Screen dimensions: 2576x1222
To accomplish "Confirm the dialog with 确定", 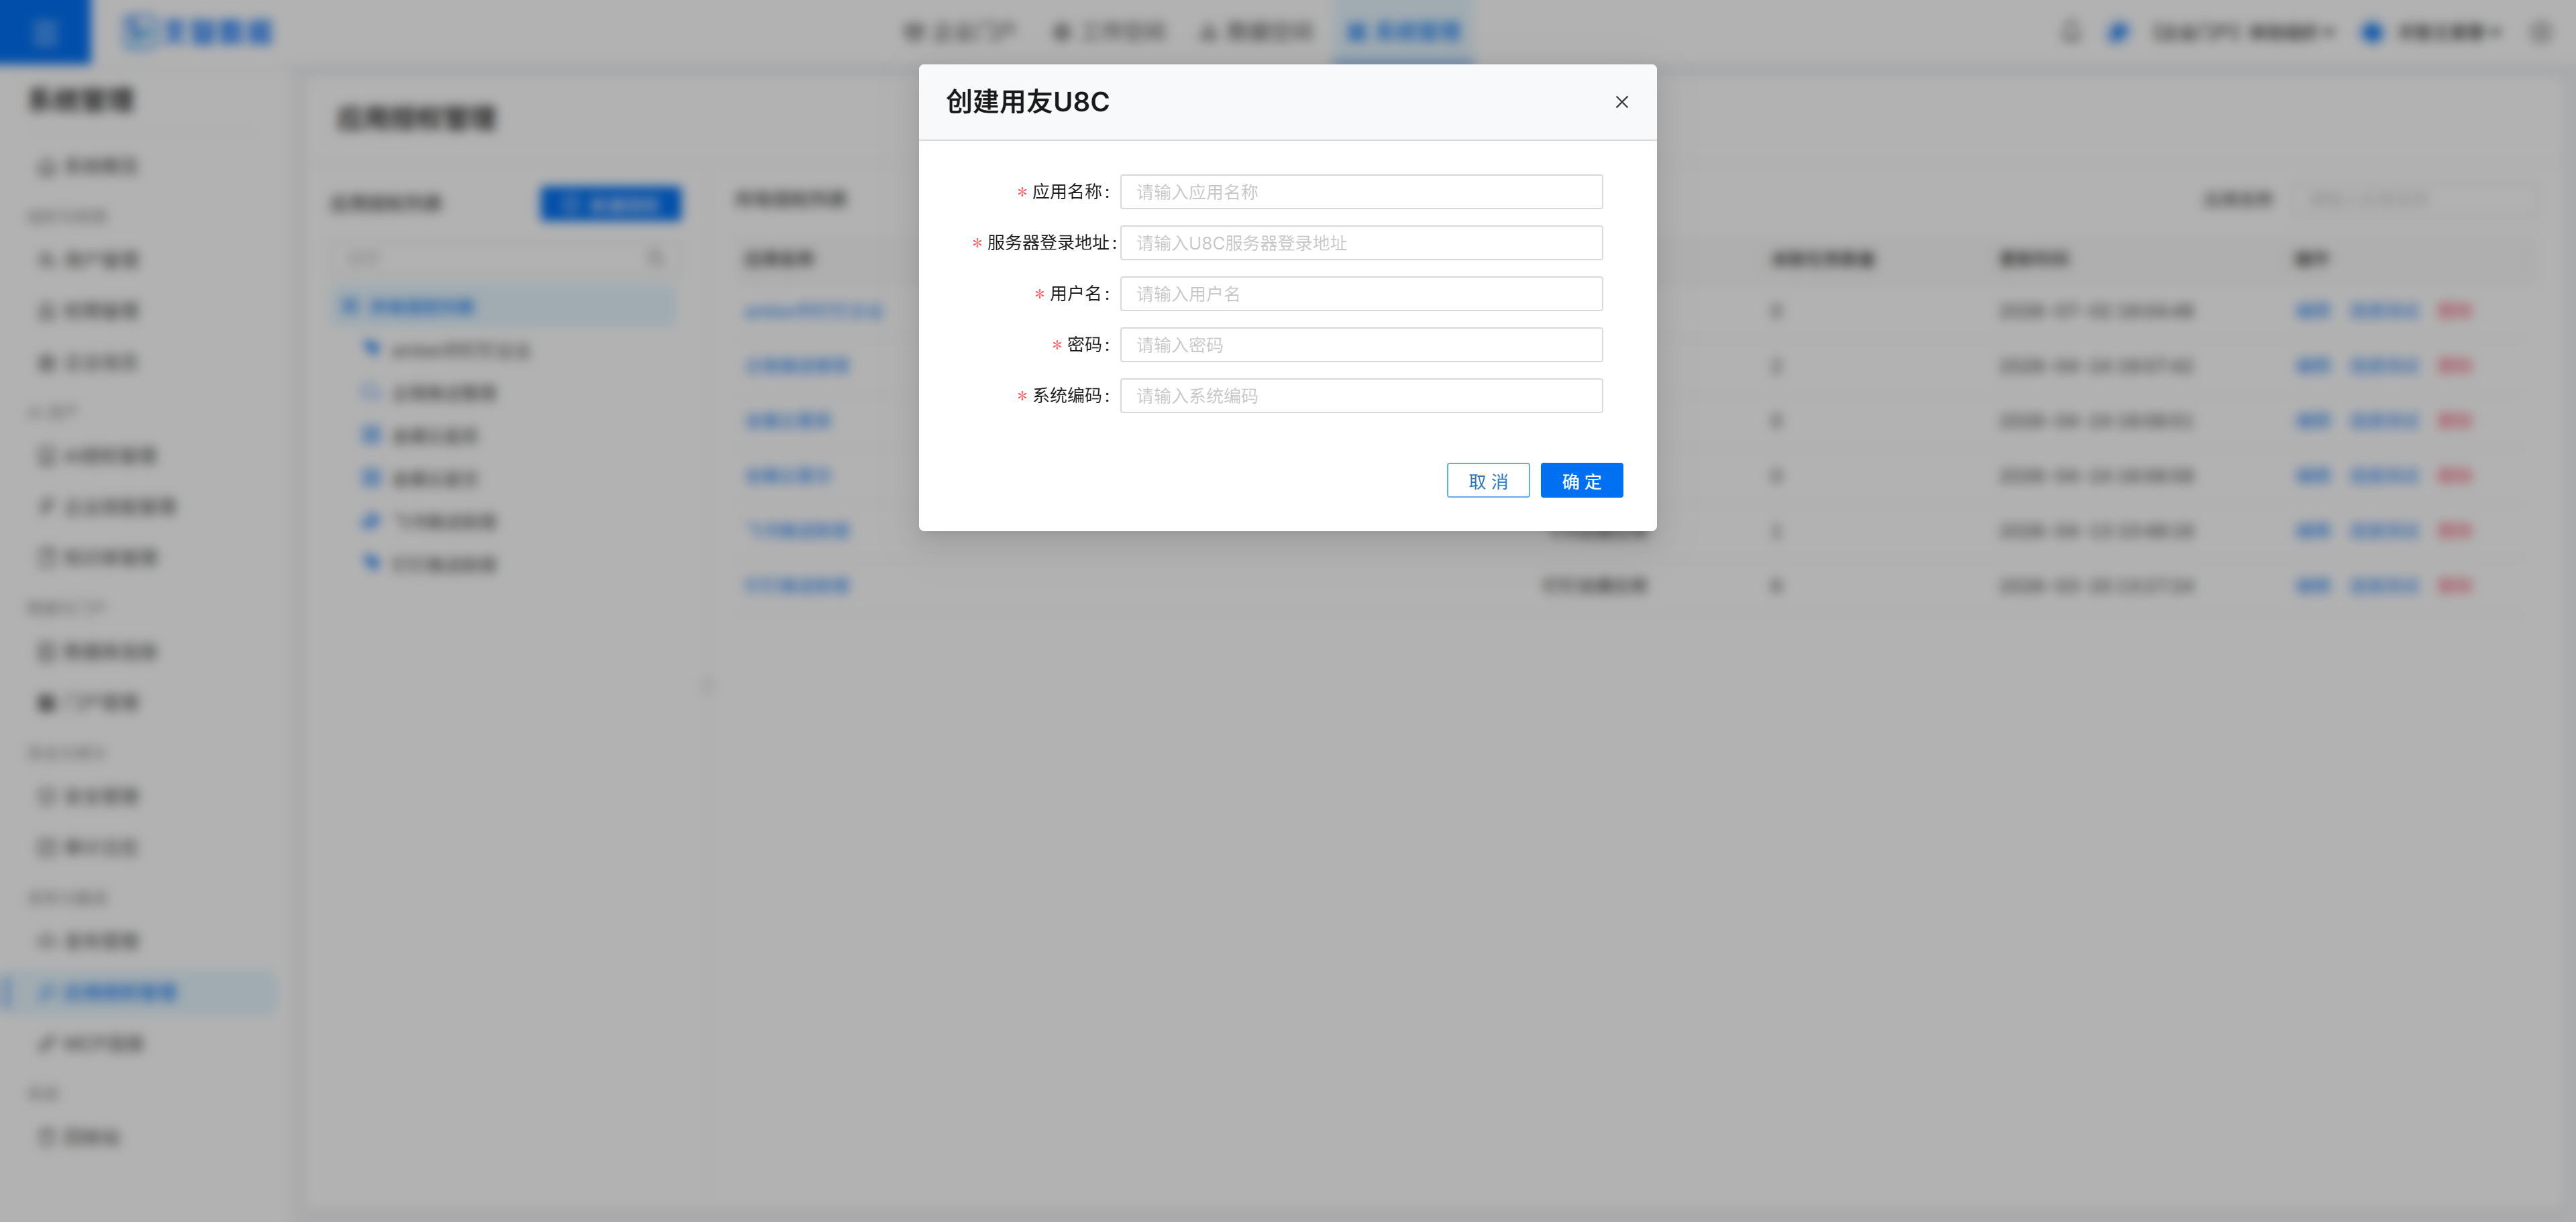I will 1581,481.
